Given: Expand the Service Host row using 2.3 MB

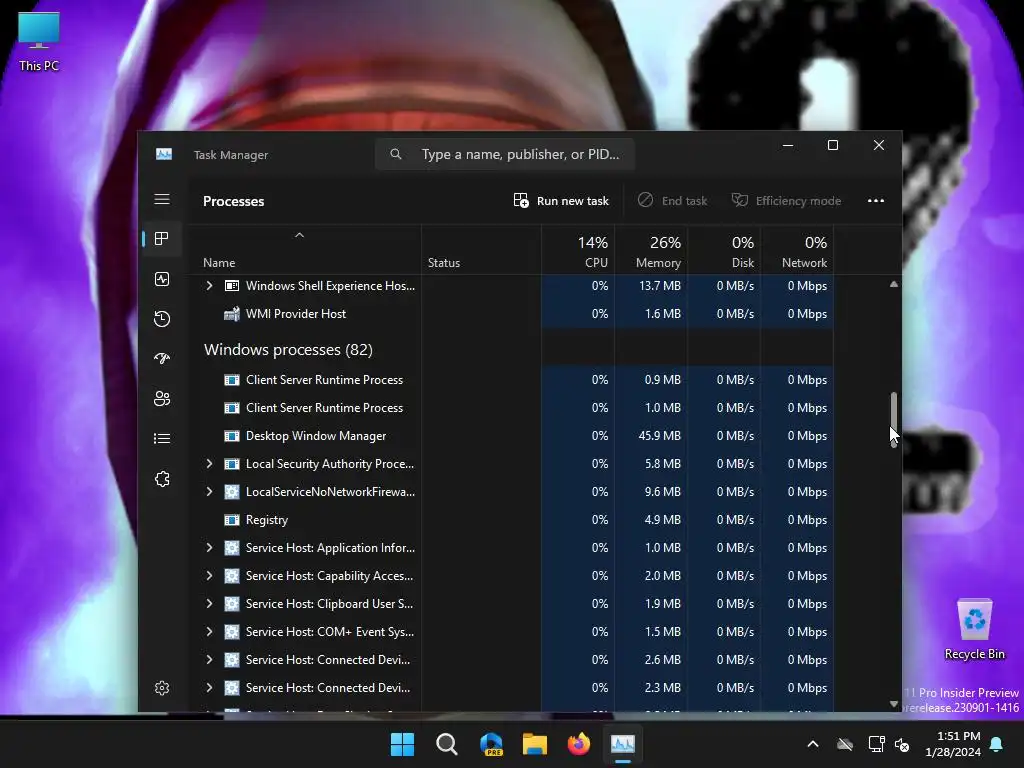Looking at the screenshot, I should click(x=209, y=688).
